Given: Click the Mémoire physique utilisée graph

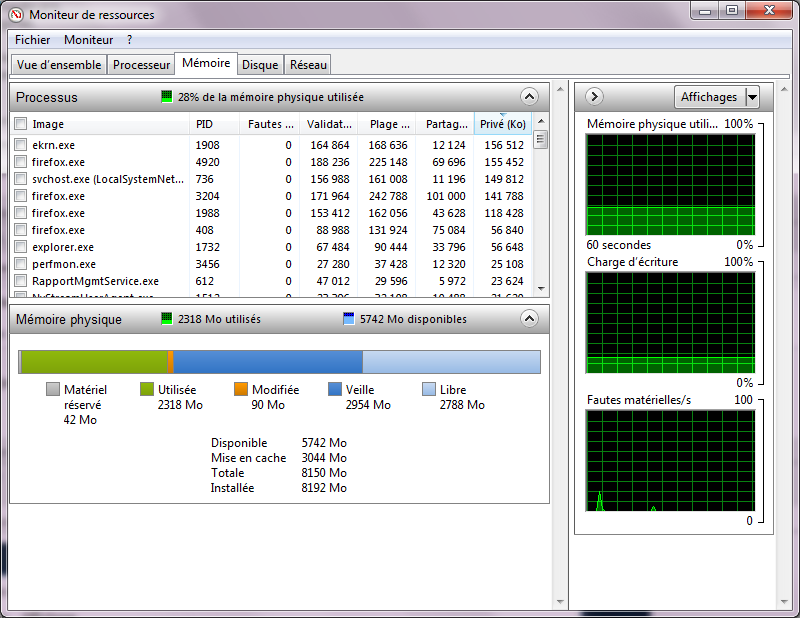Looking at the screenshot, I should click(670, 184).
